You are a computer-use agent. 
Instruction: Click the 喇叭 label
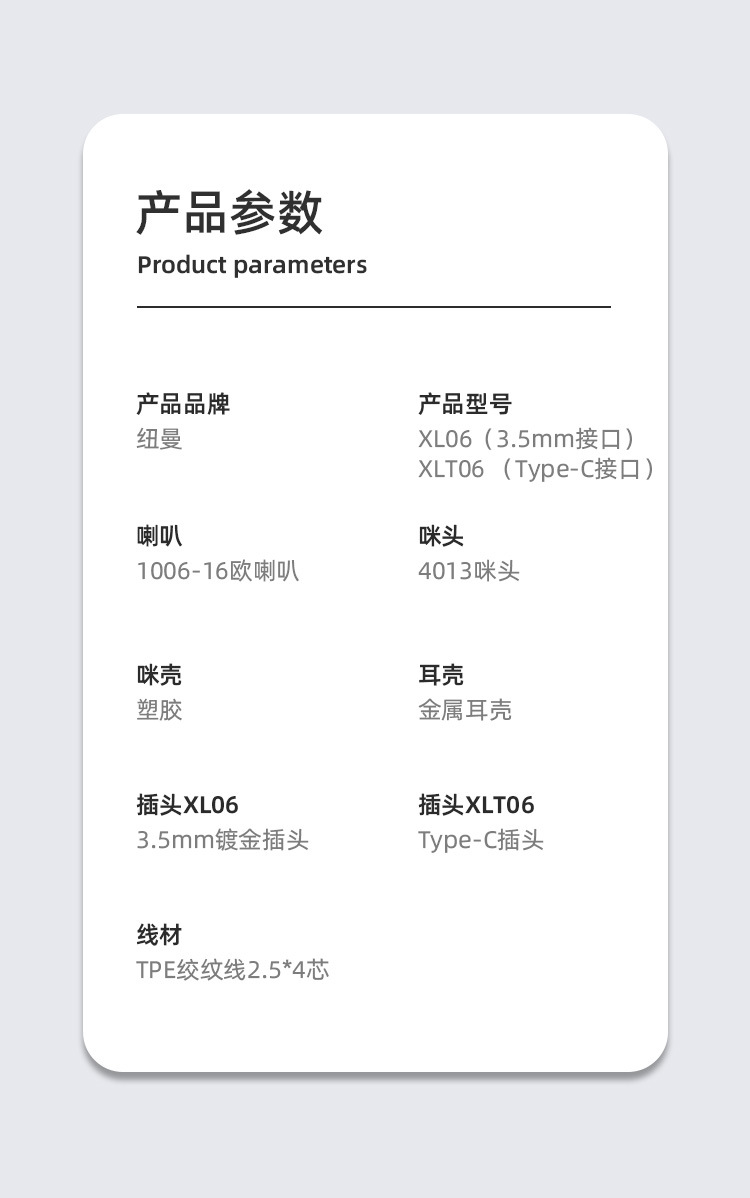click(x=160, y=536)
